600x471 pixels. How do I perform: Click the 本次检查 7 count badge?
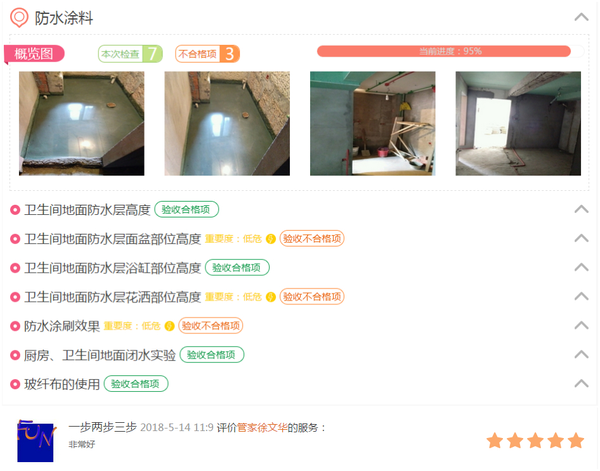pyautogui.click(x=130, y=54)
